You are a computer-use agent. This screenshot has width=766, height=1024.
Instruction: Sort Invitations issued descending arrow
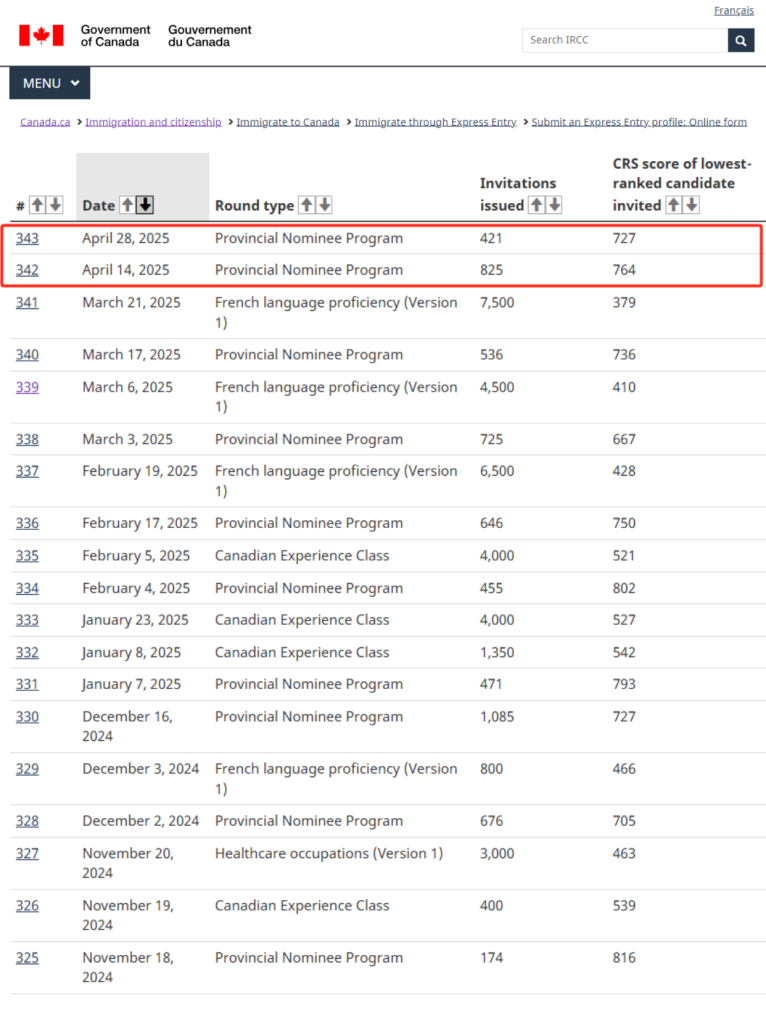tap(554, 205)
